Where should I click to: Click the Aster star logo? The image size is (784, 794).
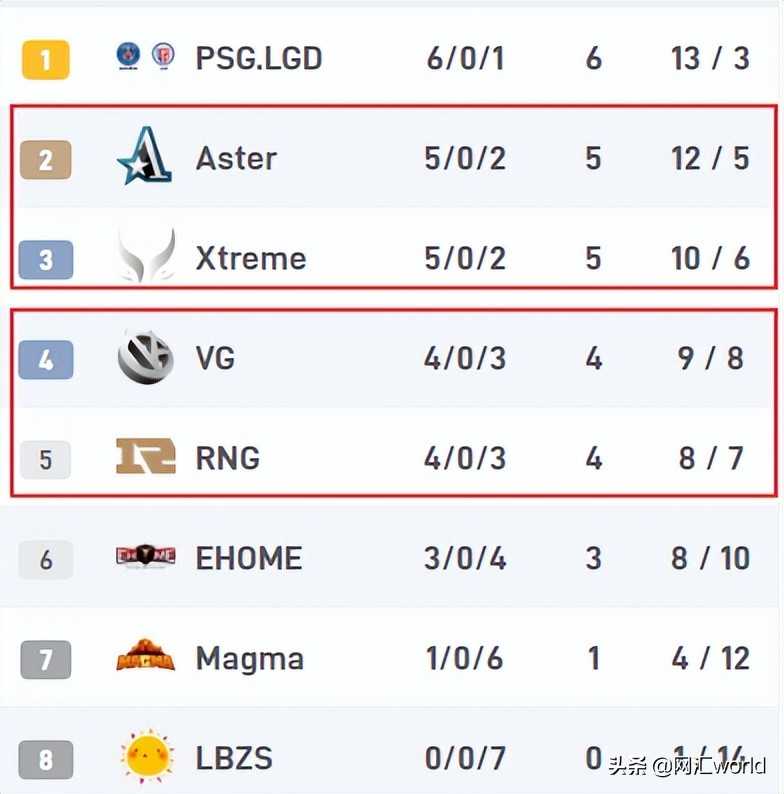(145, 155)
